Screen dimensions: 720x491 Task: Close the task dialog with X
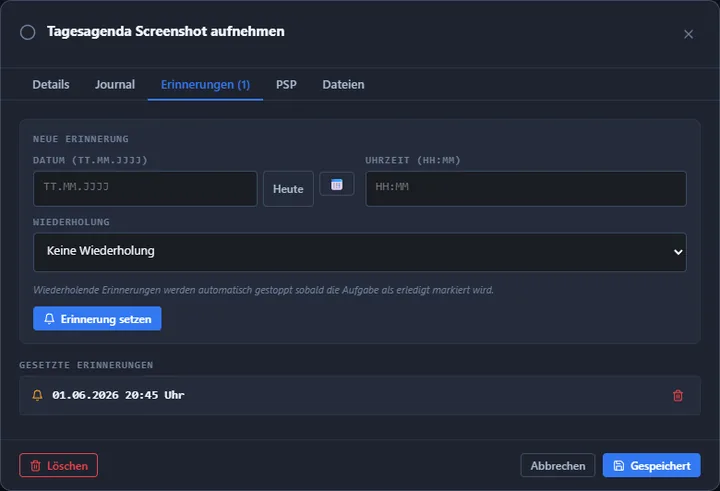[688, 34]
